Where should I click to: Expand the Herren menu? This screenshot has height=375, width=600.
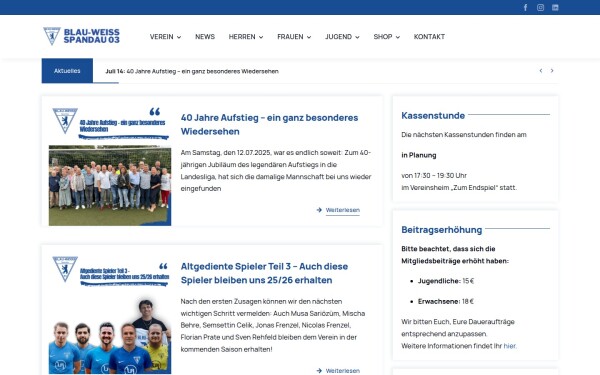coord(246,37)
